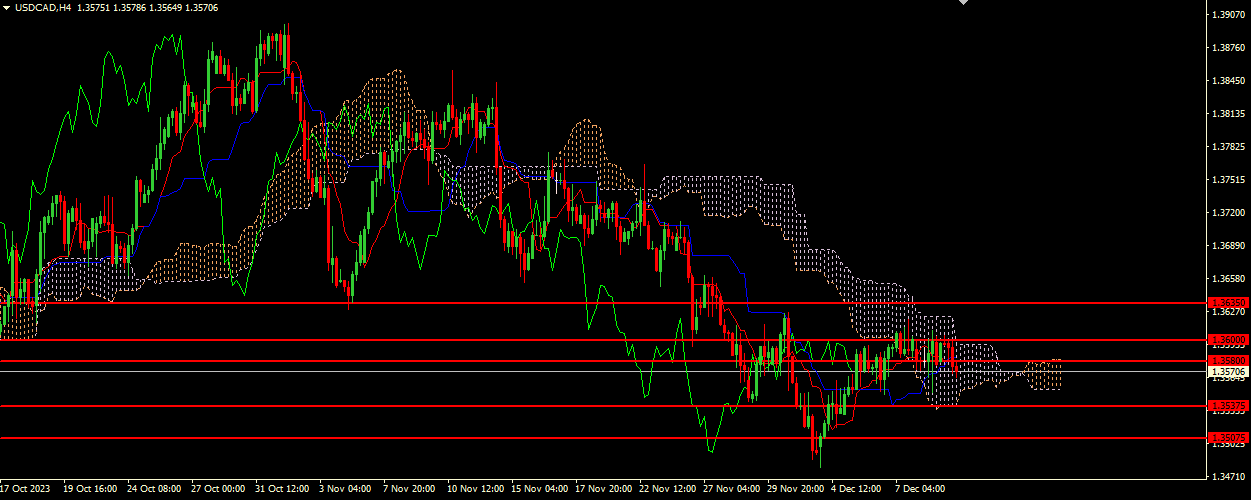Select the 1.35800 red price label

coord(1229,360)
